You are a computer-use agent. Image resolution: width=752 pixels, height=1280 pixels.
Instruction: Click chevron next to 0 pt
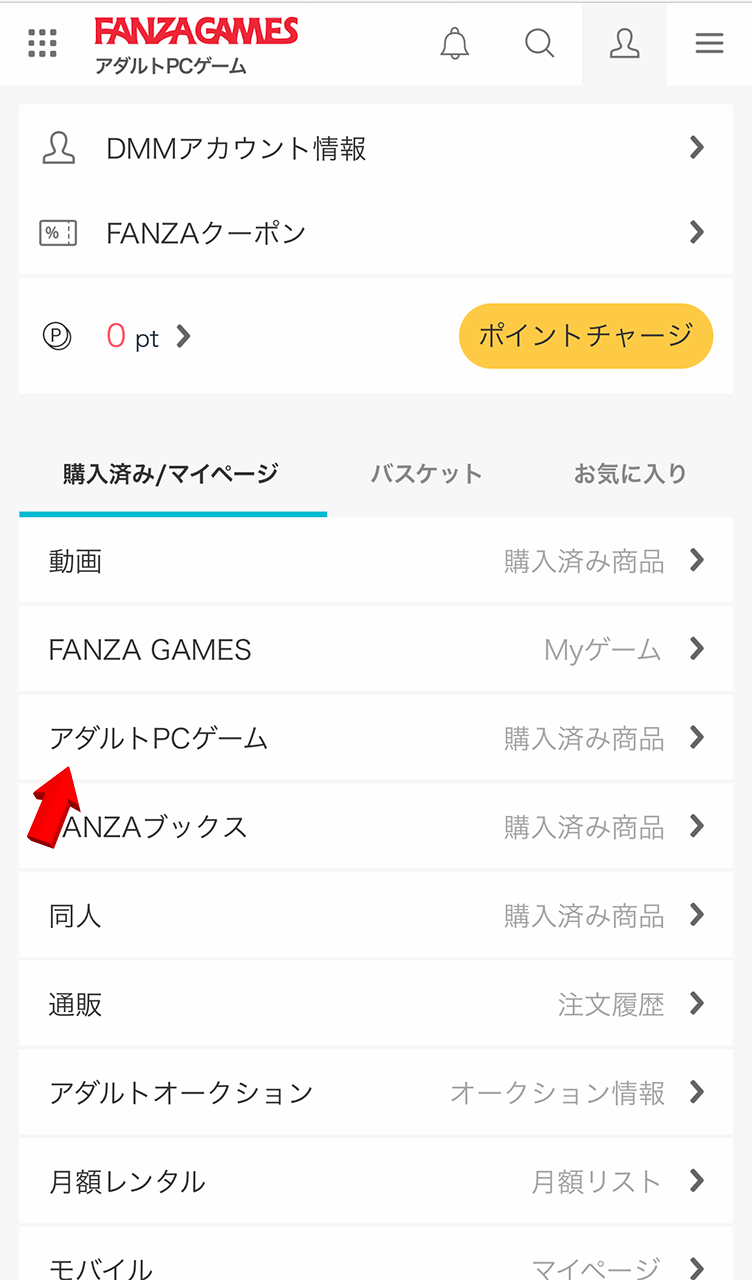(183, 337)
